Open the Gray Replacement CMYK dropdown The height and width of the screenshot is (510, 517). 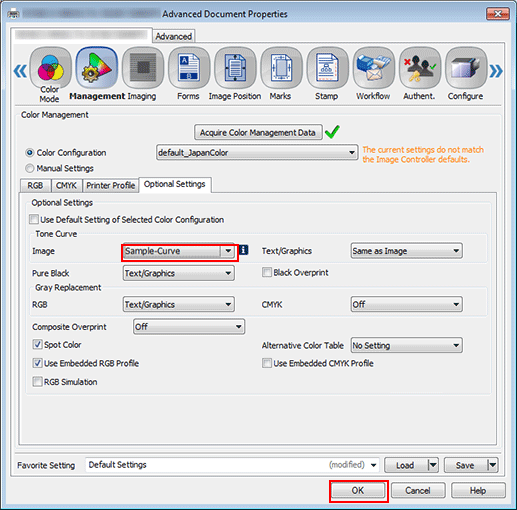pos(406,304)
